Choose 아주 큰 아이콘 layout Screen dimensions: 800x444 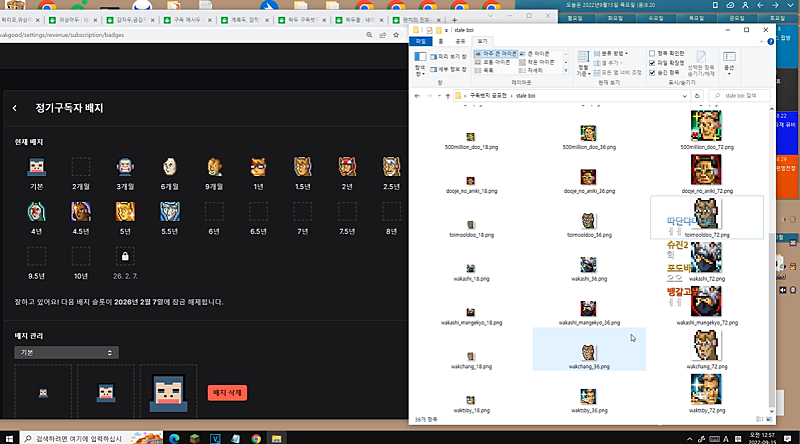[x=496, y=54]
